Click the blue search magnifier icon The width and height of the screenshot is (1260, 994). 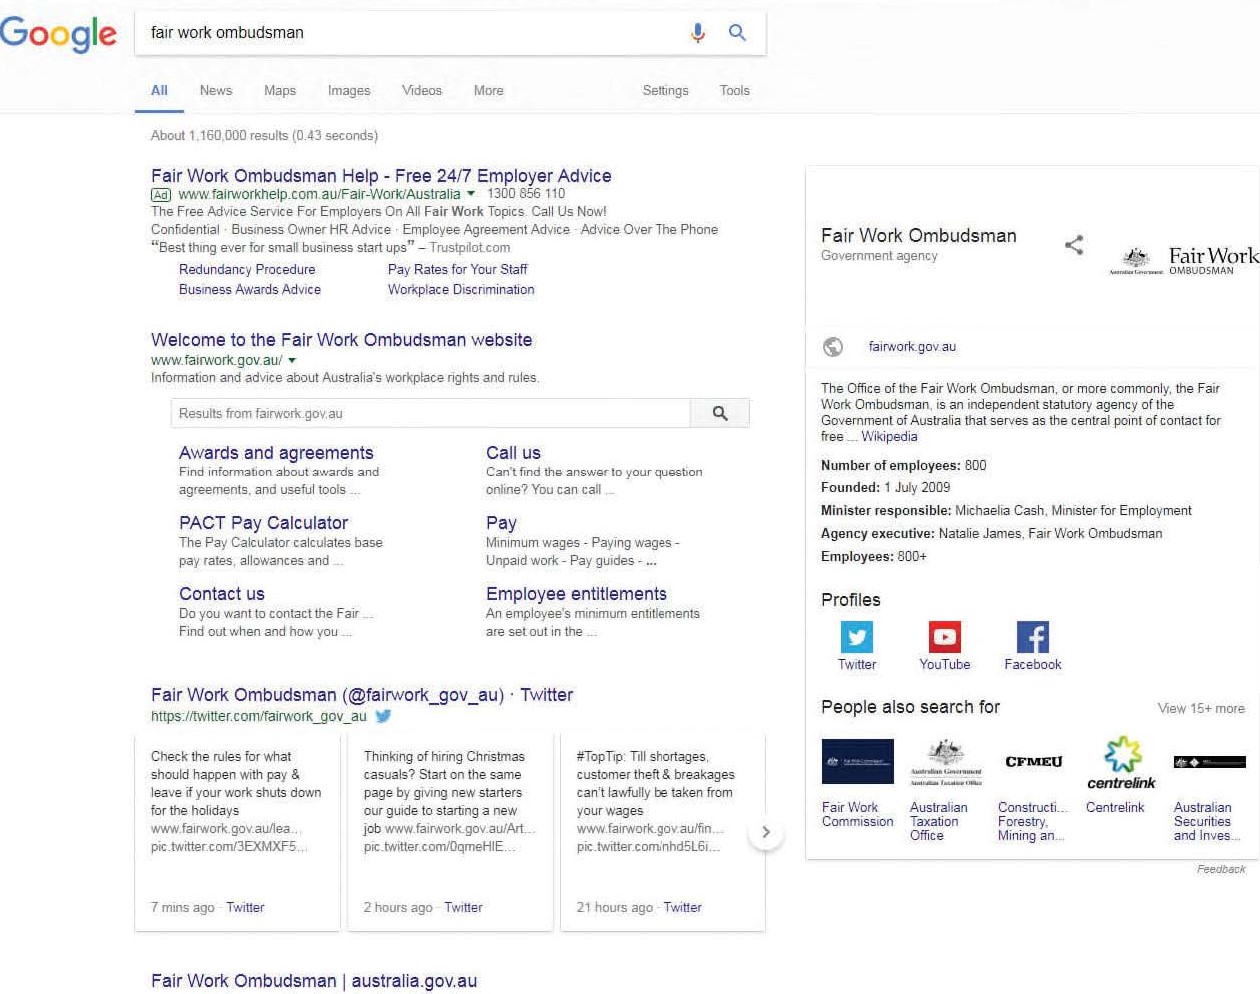[x=737, y=33]
